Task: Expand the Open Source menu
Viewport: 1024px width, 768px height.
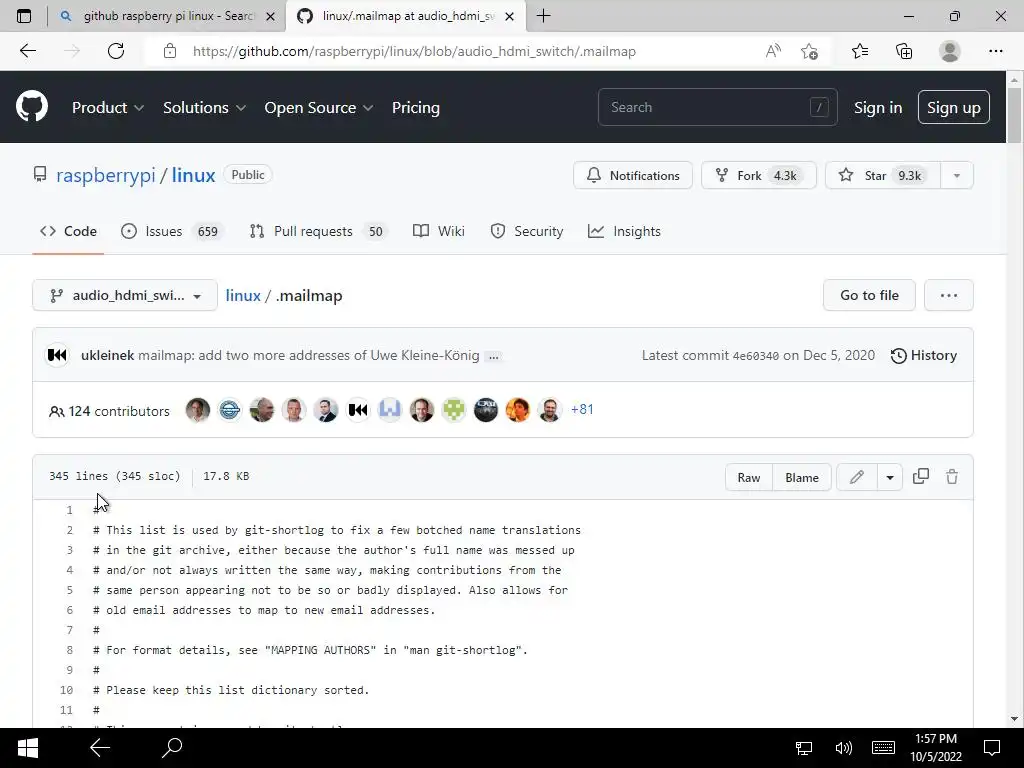Action: 319,108
